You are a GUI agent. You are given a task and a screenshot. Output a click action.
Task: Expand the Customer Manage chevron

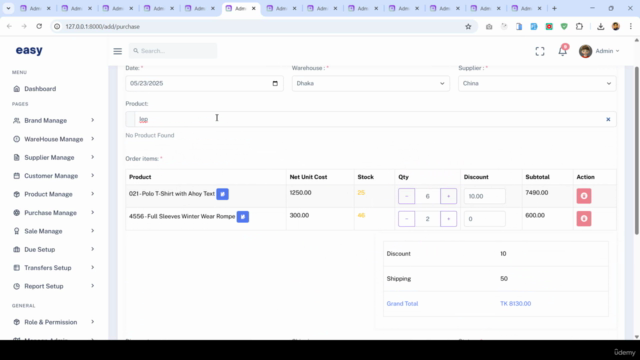[x=93, y=176]
